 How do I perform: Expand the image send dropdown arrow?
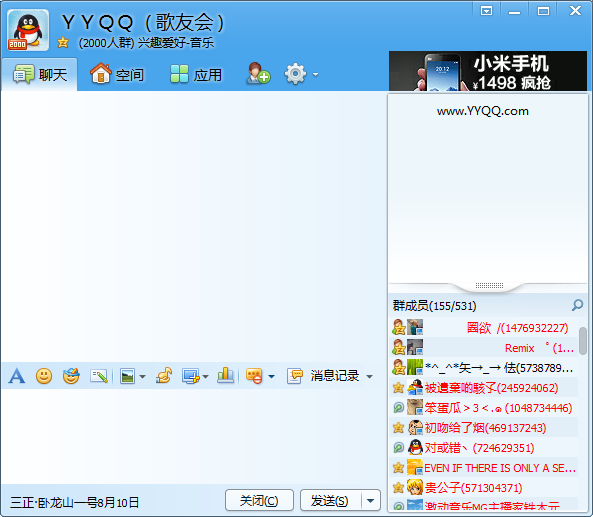pos(143,377)
